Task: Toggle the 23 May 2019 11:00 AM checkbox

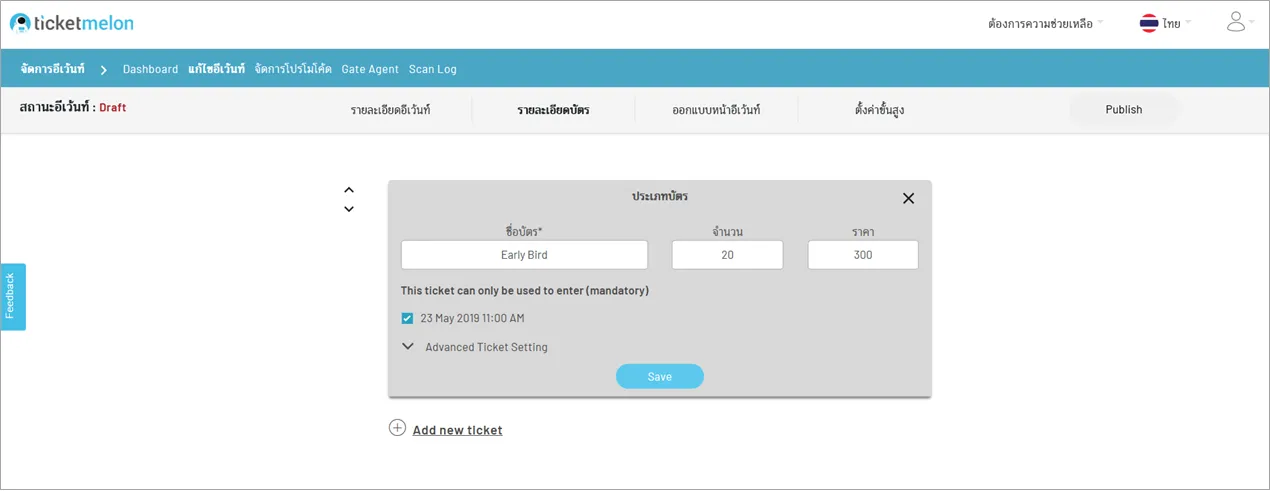Action: [407, 318]
